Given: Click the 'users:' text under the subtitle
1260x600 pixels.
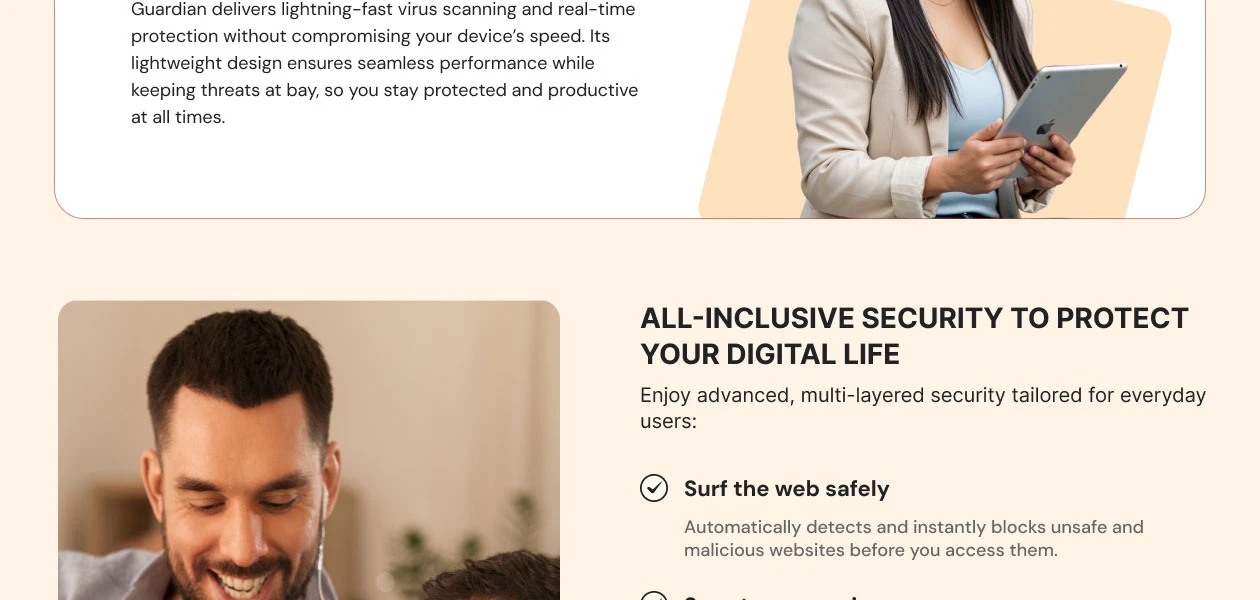Looking at the screenshot, I should tap(668, 421).
